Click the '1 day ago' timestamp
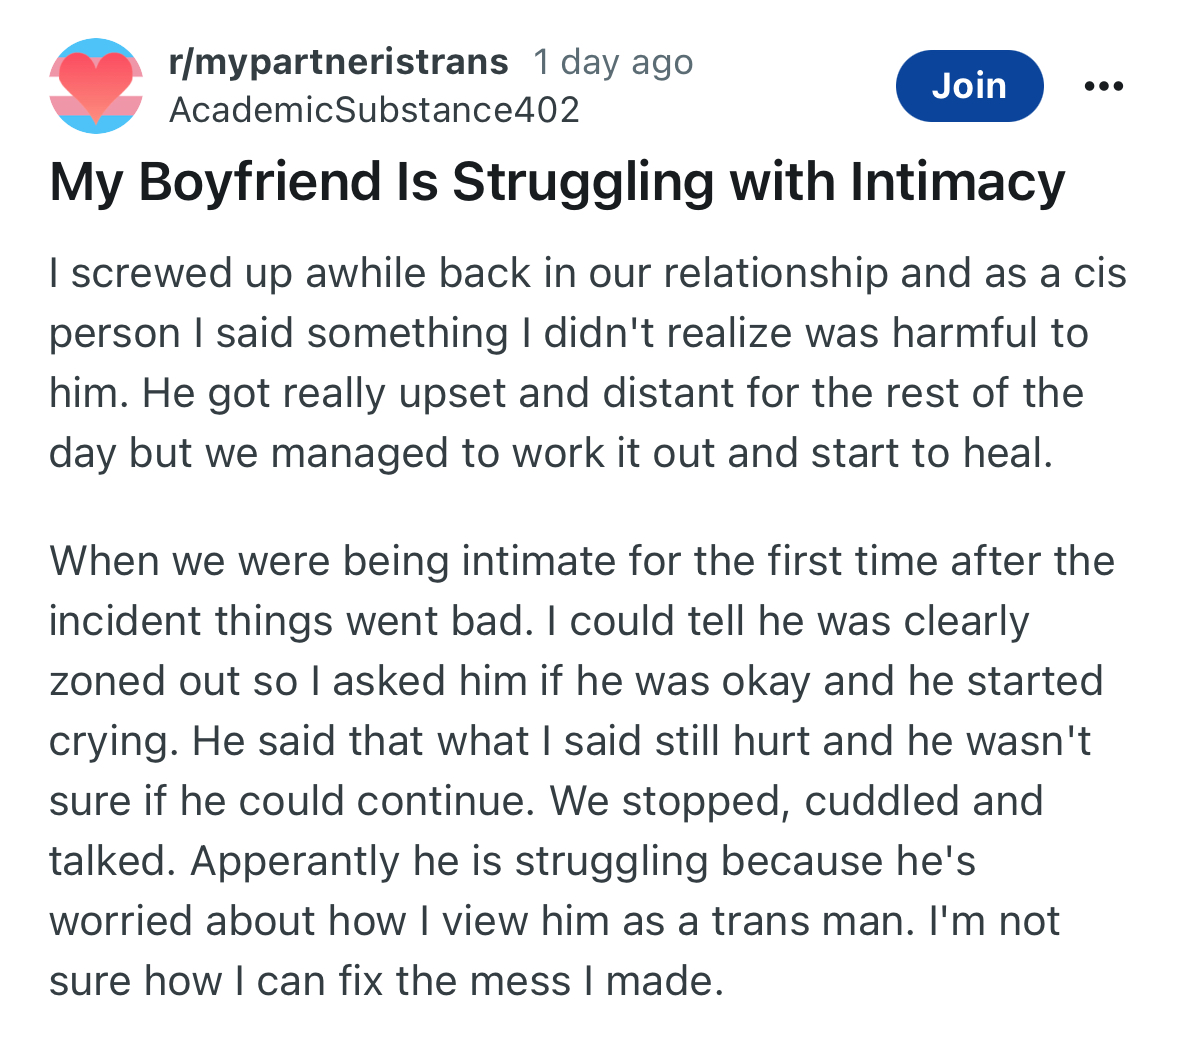This screenshot has width=1179, height=1042. [x=613, y=62]
